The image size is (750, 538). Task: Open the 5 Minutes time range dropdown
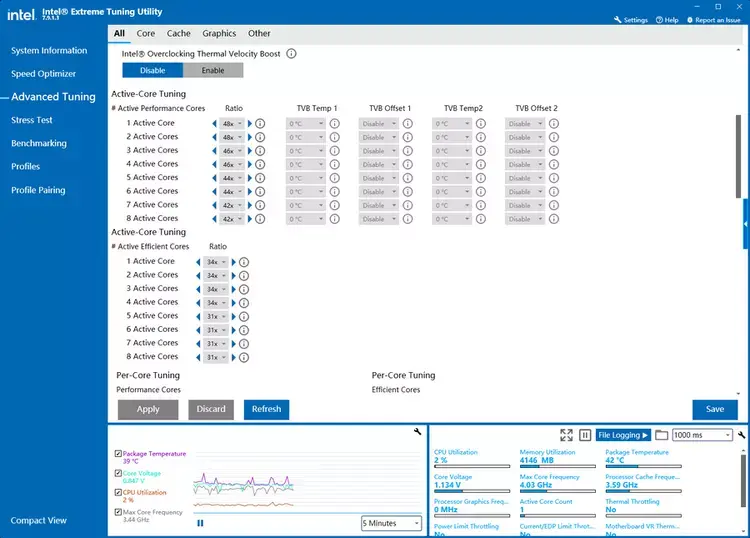[391, 523]
